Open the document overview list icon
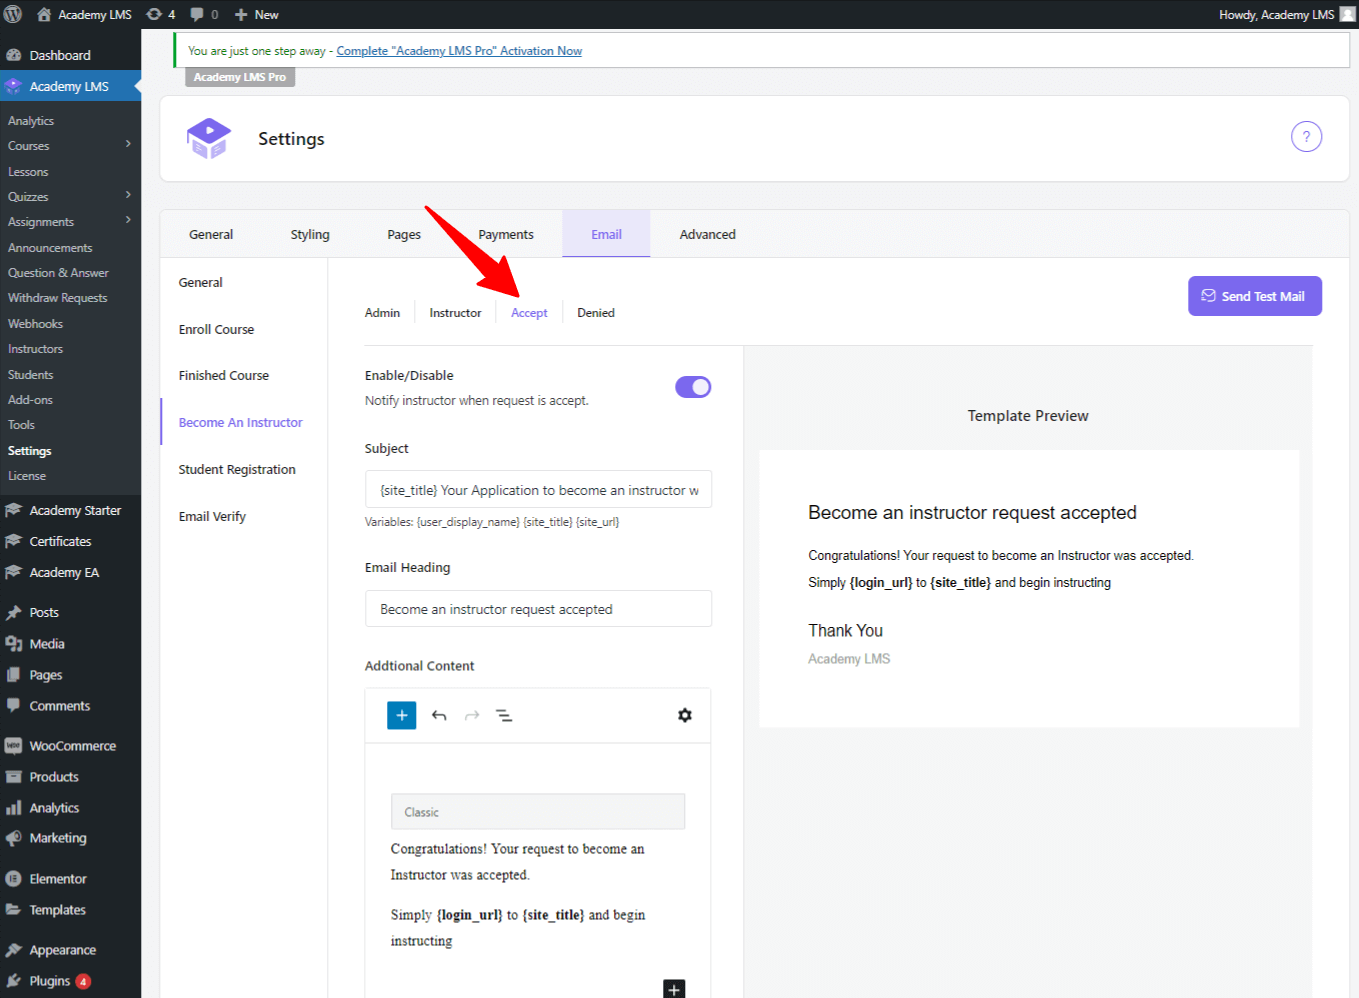The width and height of the screenshot is (1359, 998). pos(505,715)
